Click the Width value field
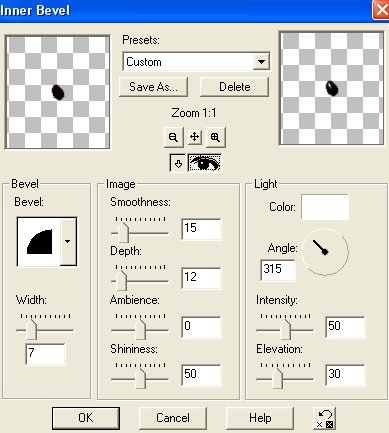This screenshot has width=389, height=433. (x=45, y=354)
